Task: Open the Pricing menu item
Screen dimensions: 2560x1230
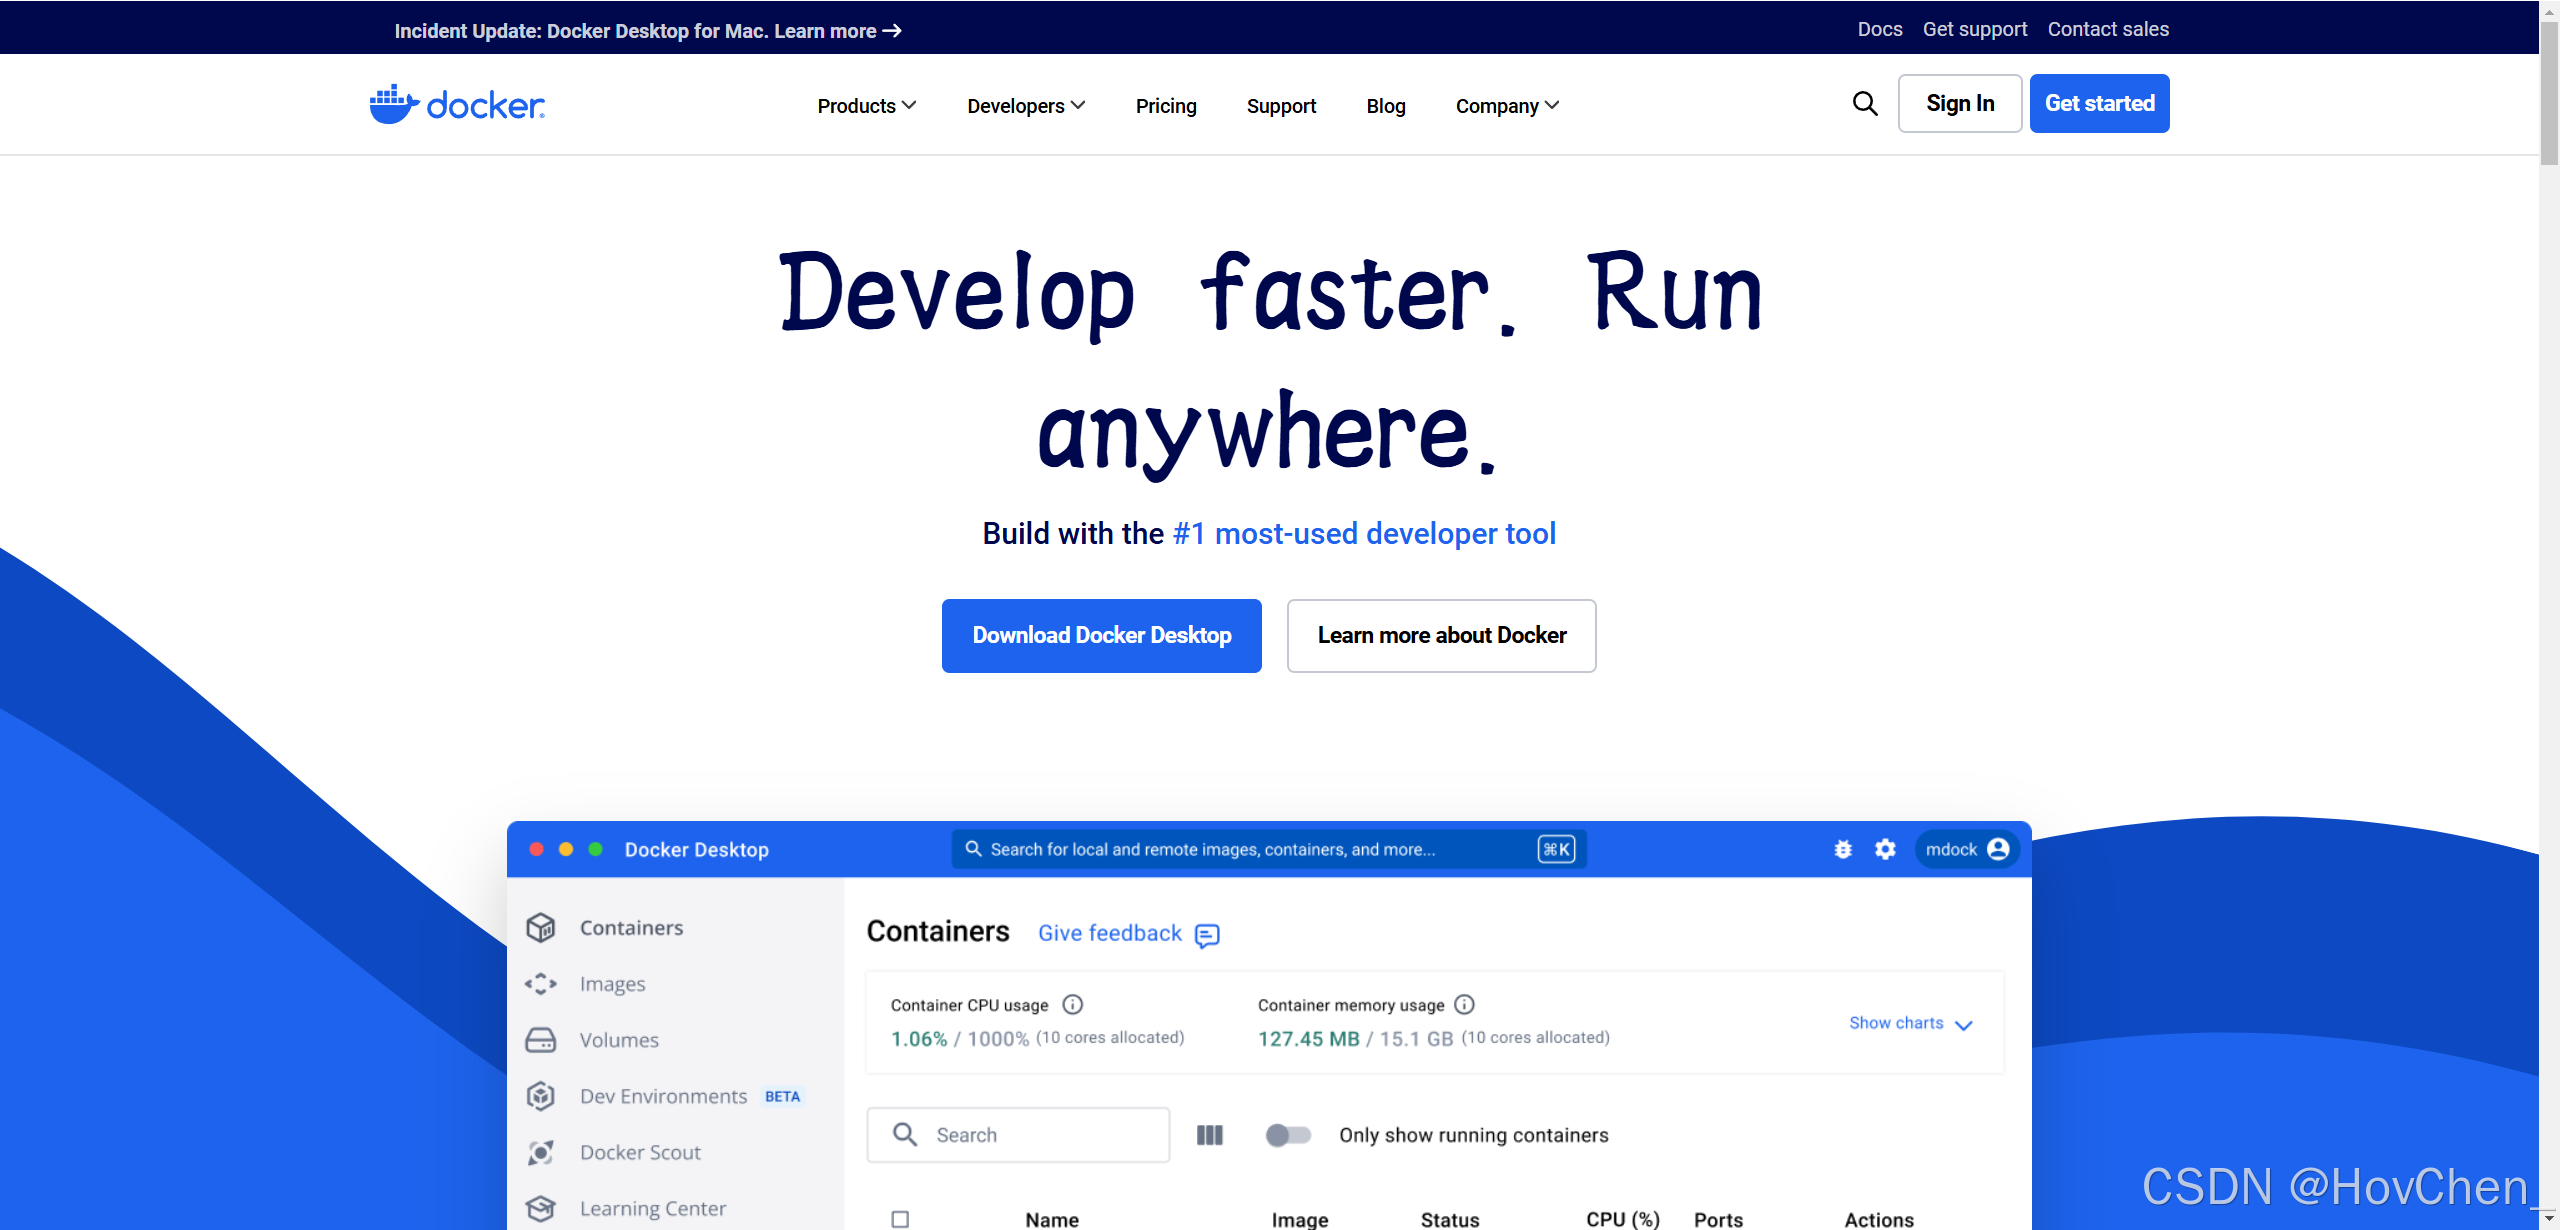Action: click(1166, 106)
